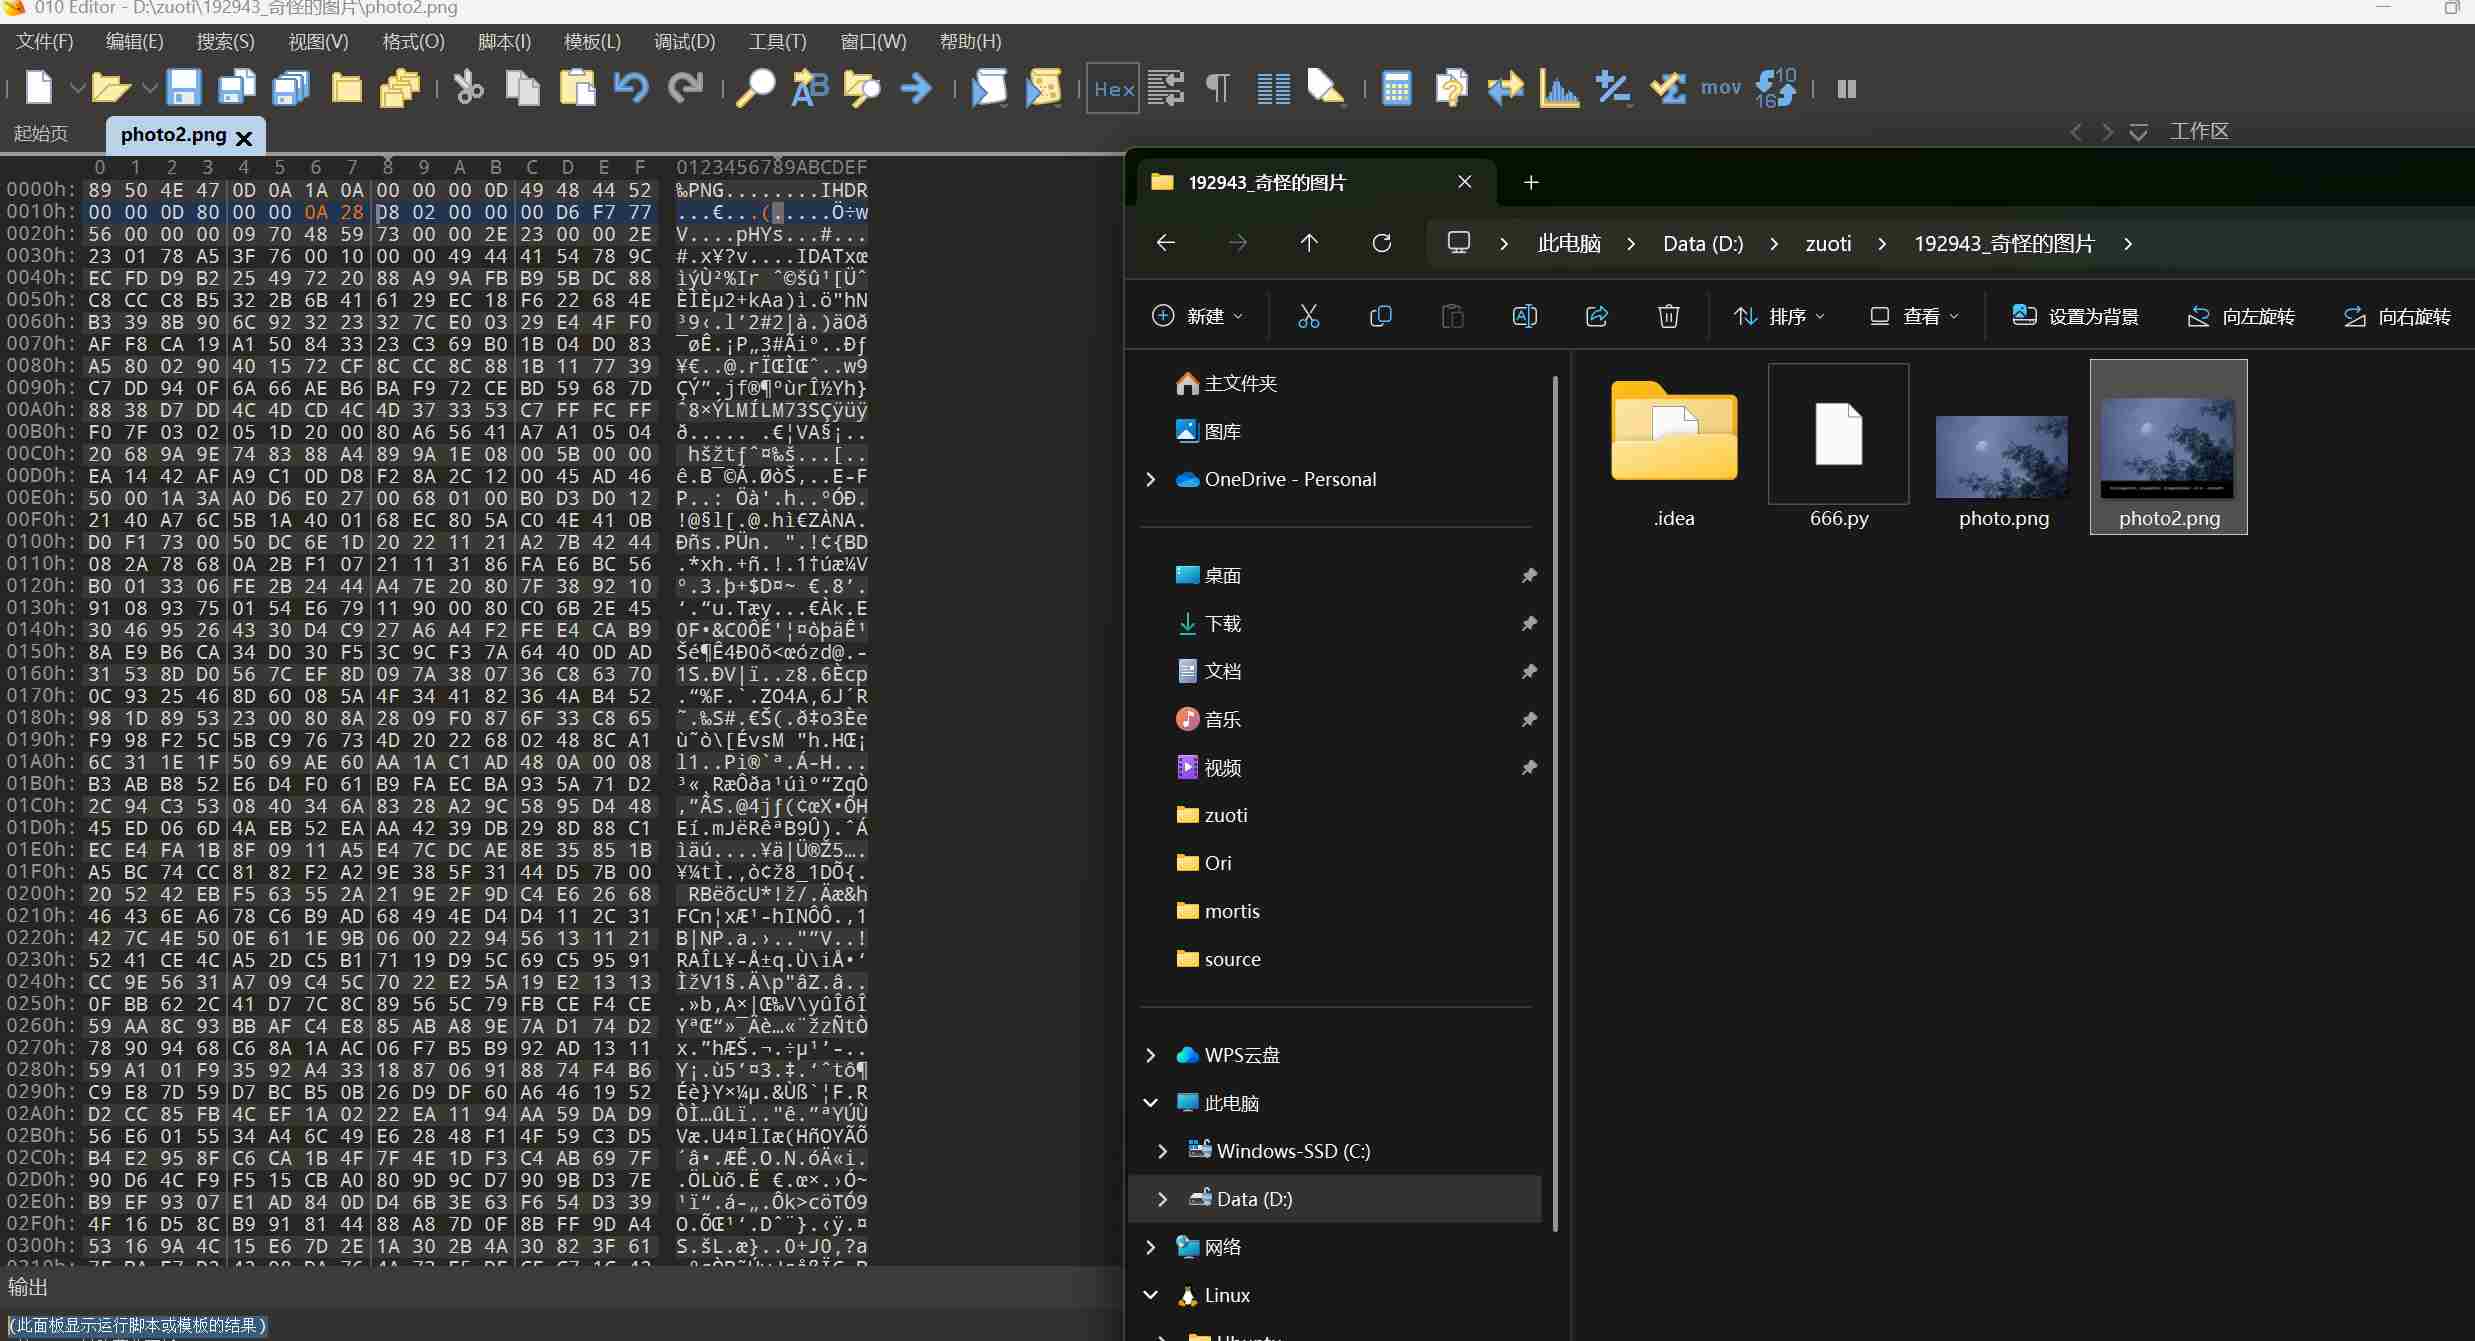Click the Explorer navigation pane scrollbar
This screenshot has height=1341, width=2475.
(1555, 800)
